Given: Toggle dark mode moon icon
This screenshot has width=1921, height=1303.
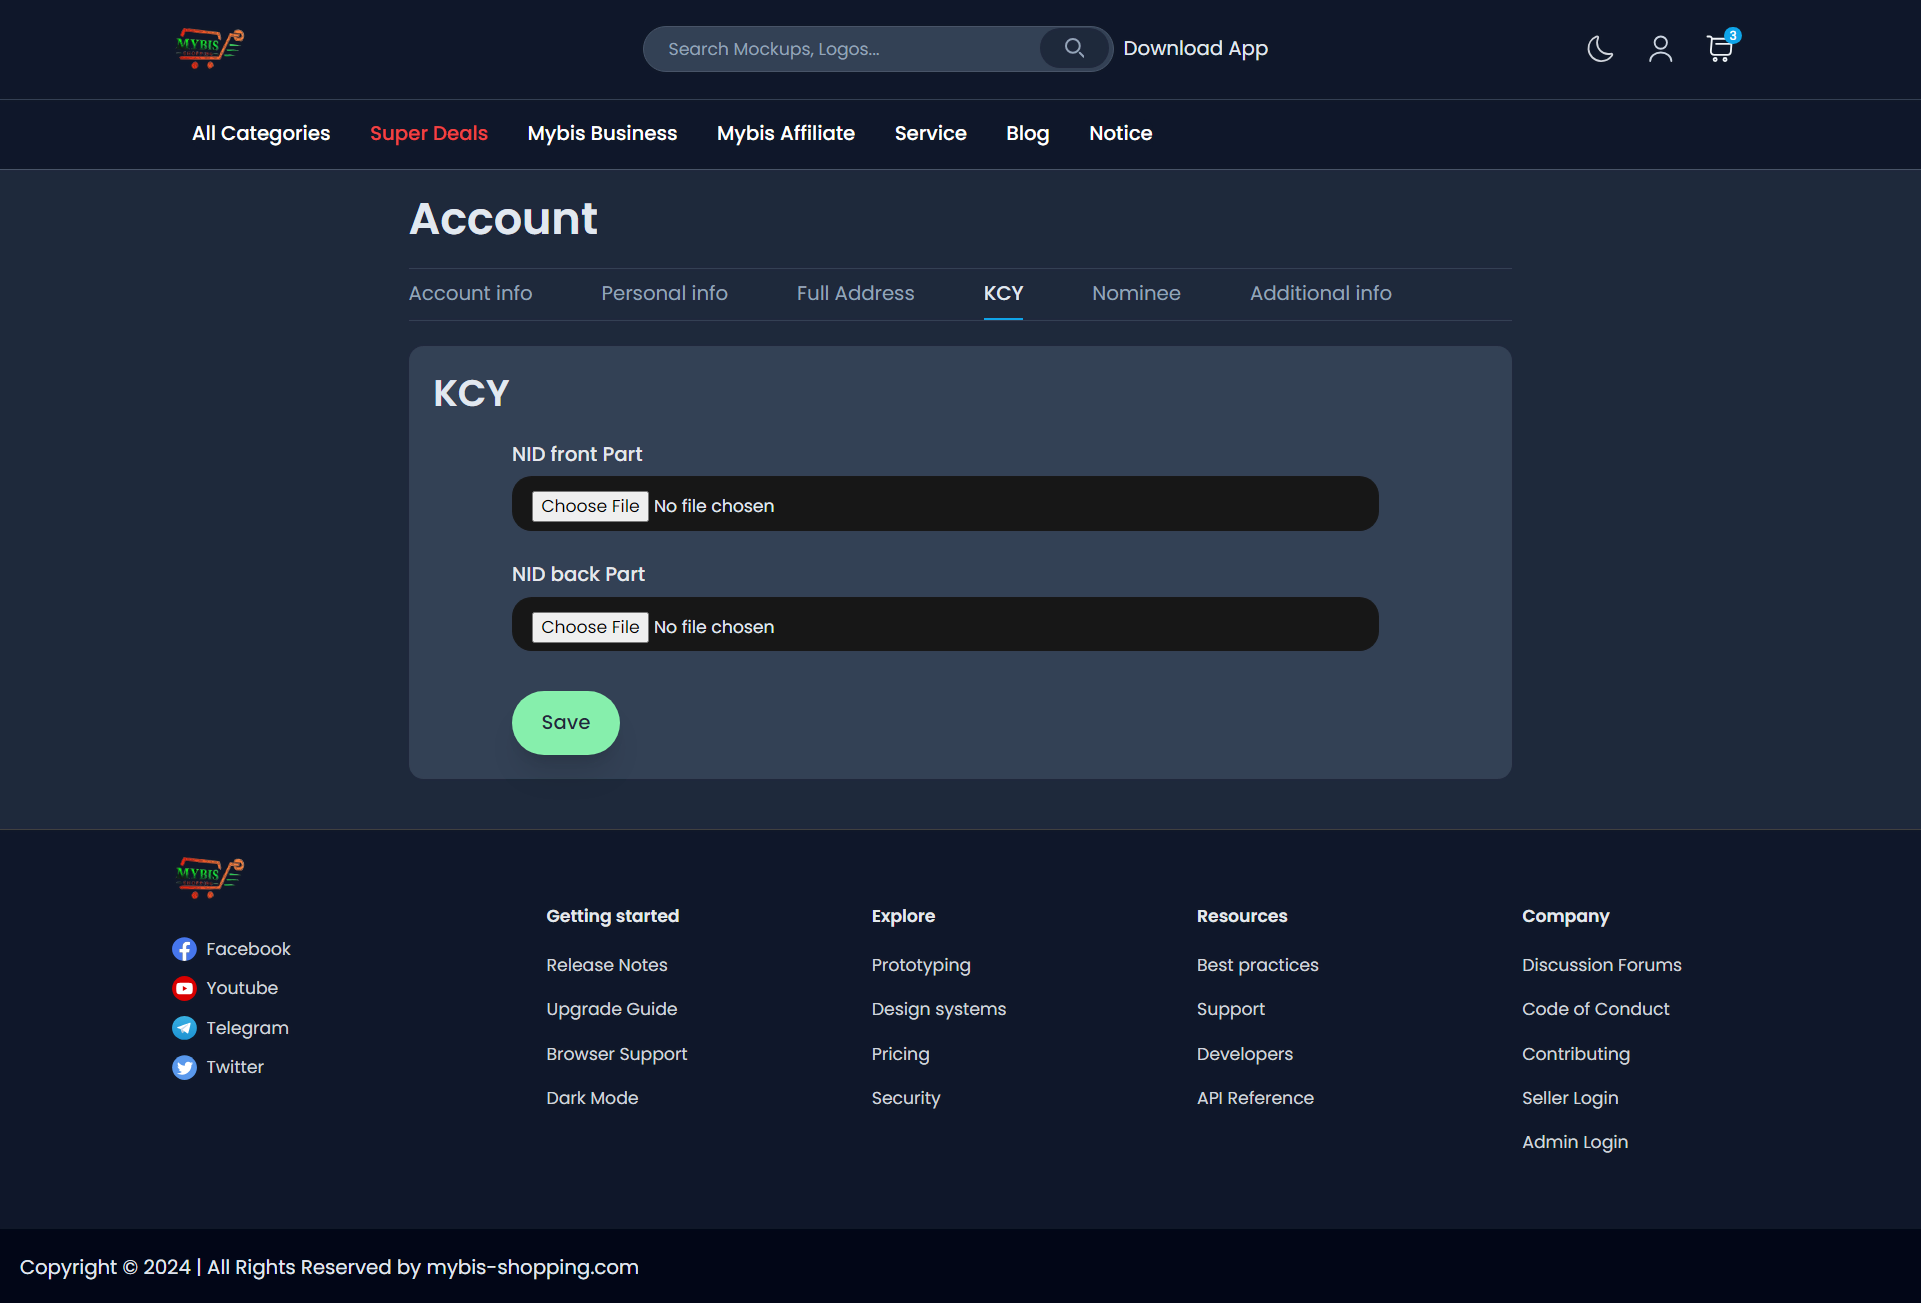Looking at the screenshot, I should 1600,48.
